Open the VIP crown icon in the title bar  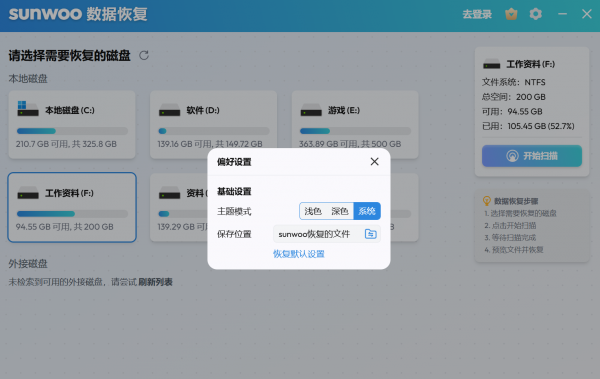coord(511,14)
